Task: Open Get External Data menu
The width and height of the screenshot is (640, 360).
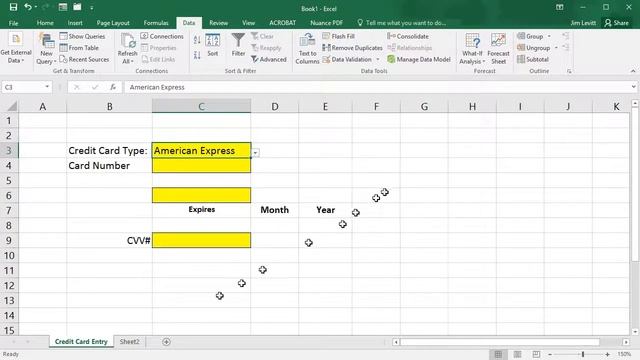Action: 16,48
